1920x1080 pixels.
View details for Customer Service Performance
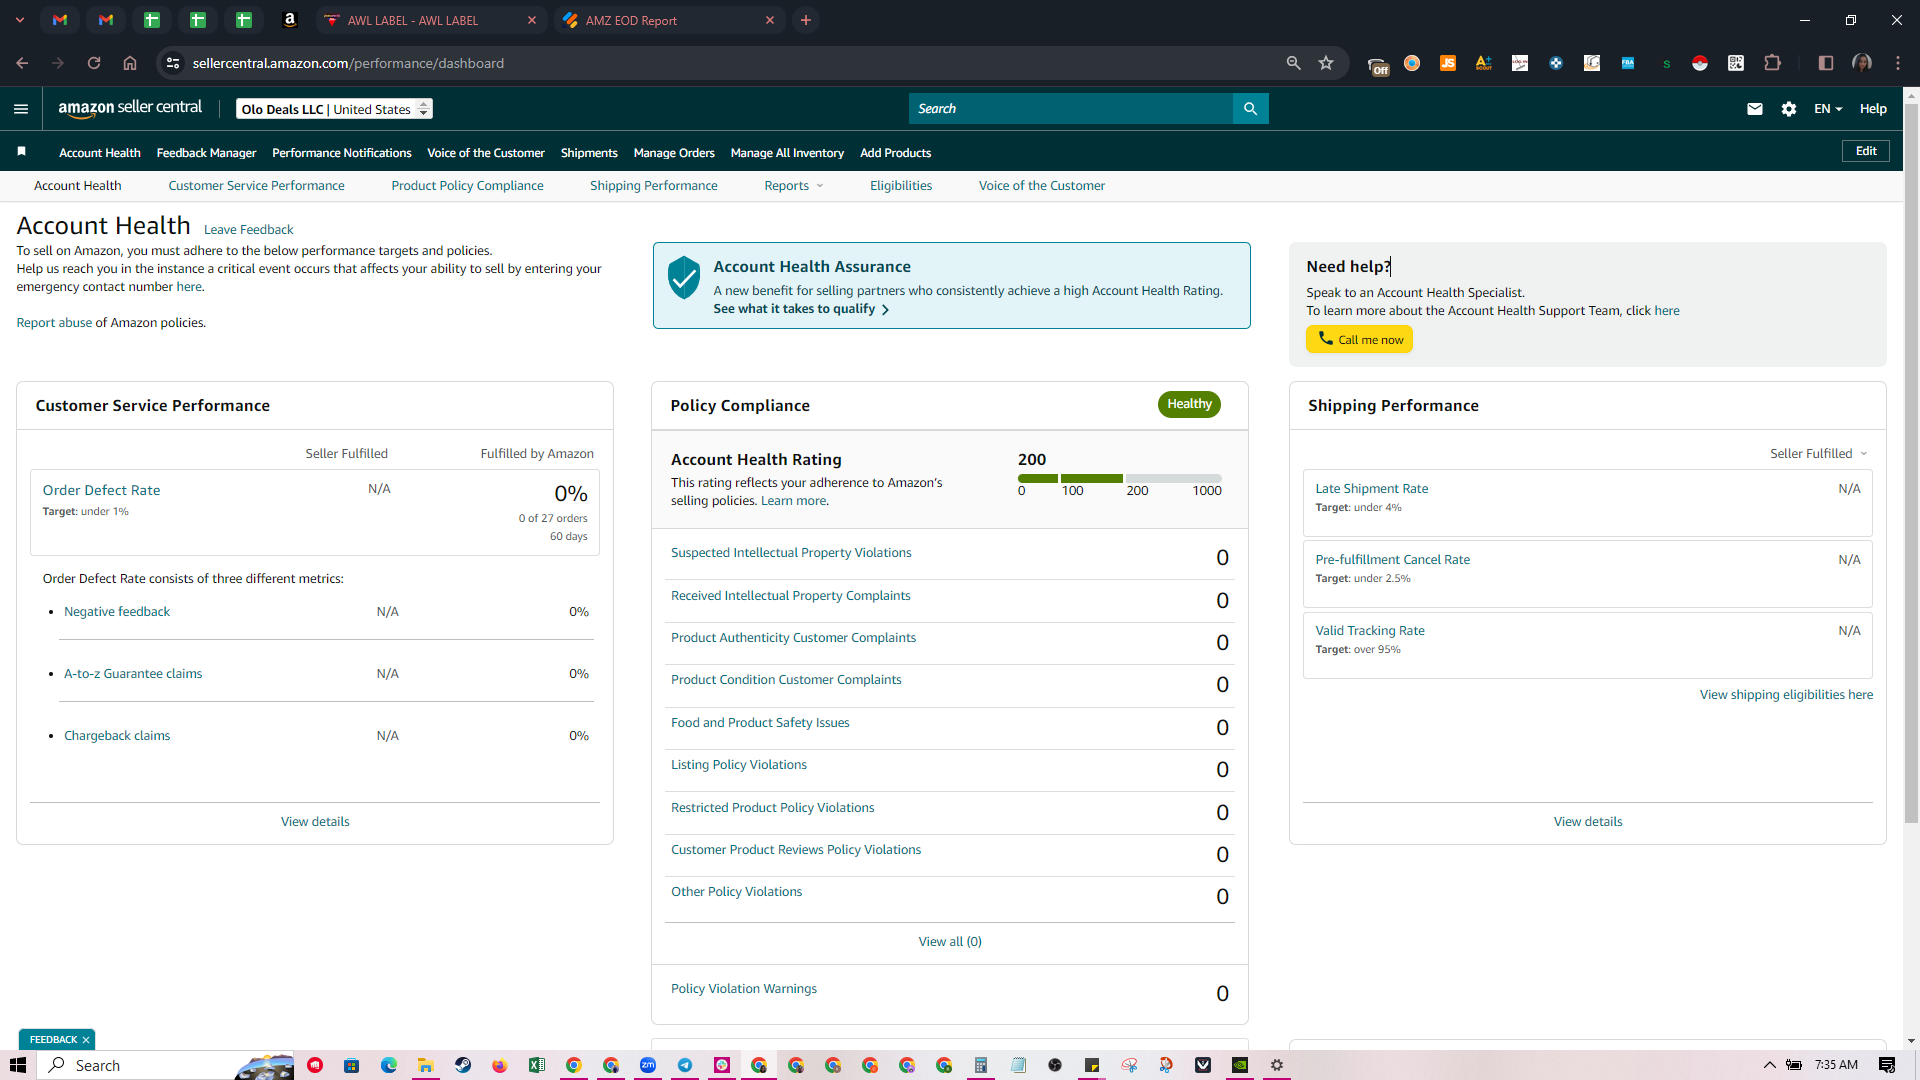[x=315, y=822]
